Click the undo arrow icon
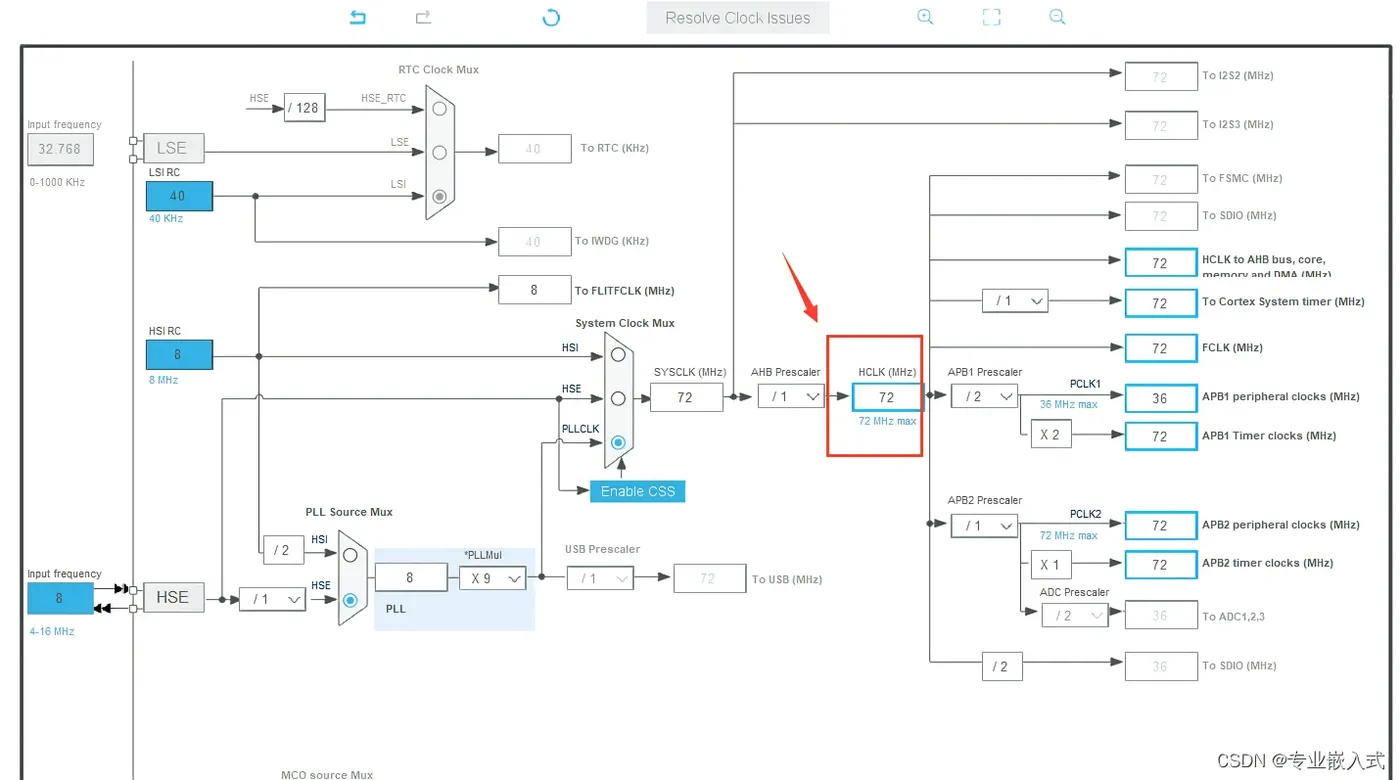Viewport: 1400px width, 780px height. (358, 17)
